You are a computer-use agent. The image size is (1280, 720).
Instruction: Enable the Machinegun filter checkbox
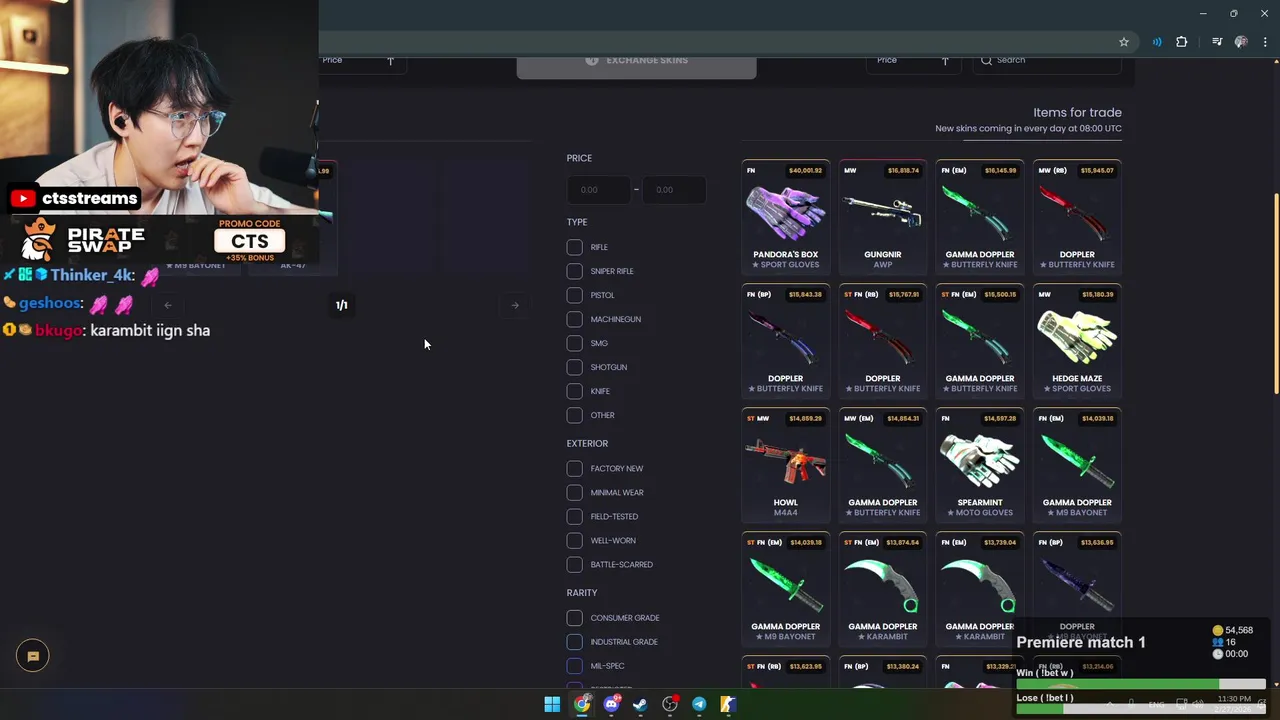(x=574, y=319)
